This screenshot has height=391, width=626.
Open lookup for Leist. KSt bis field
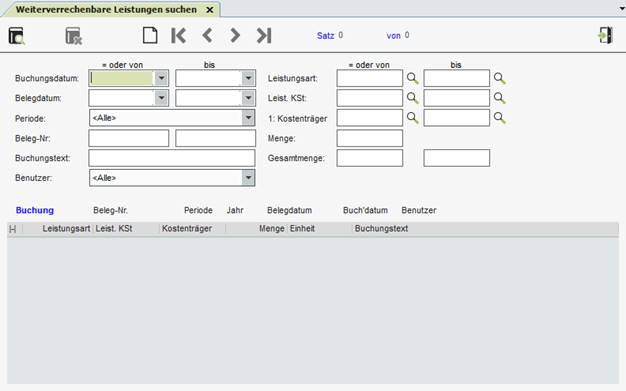499,98
